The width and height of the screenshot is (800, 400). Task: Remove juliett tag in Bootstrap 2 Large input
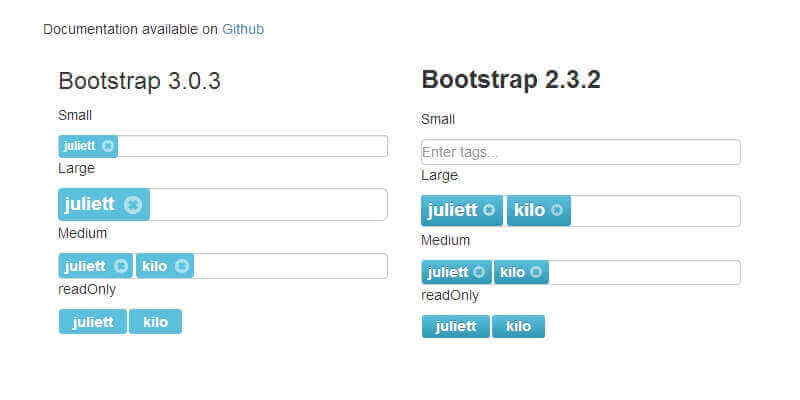489,210
